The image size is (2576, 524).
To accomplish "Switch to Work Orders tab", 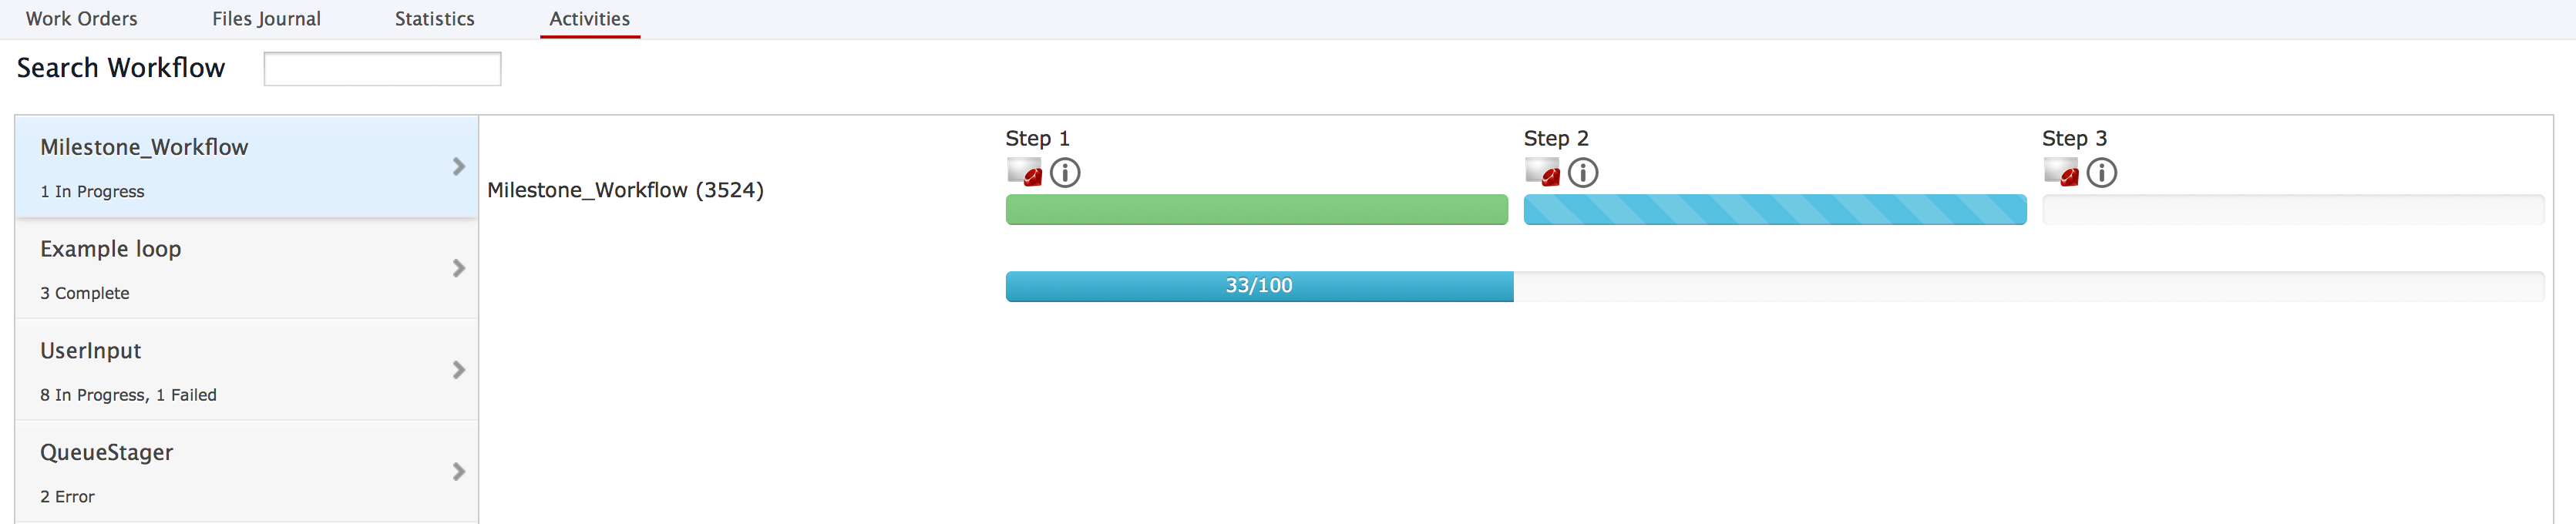I will [x=82, y=19].
